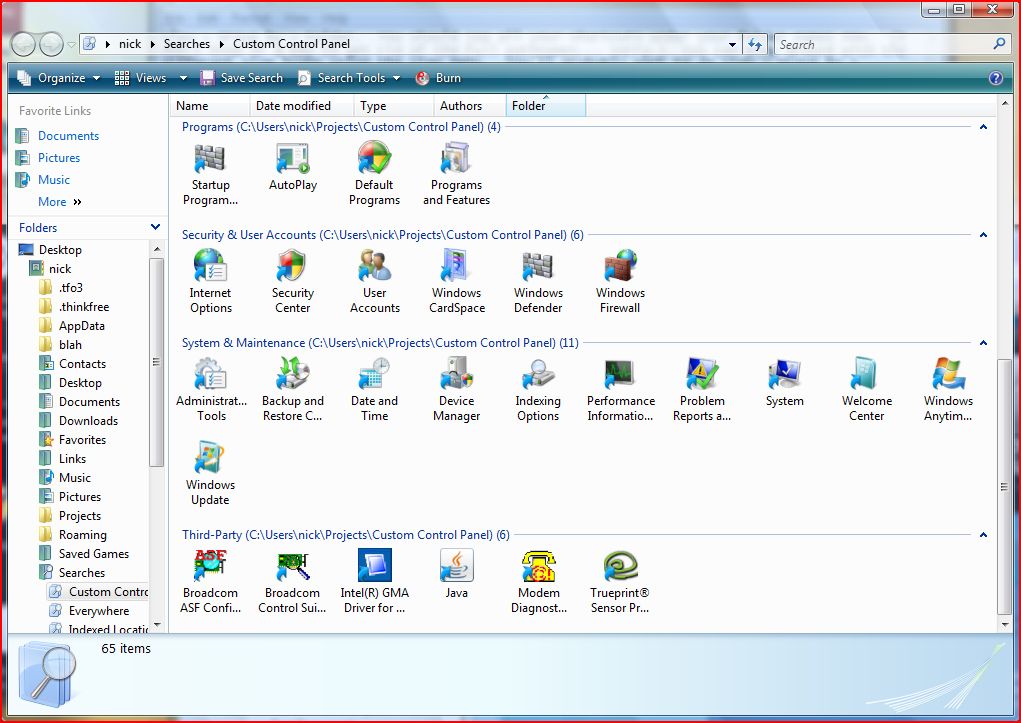Viewport: 1021px width, 723px height.
Task: Expand More favorite links
Action: pos(60,202)
